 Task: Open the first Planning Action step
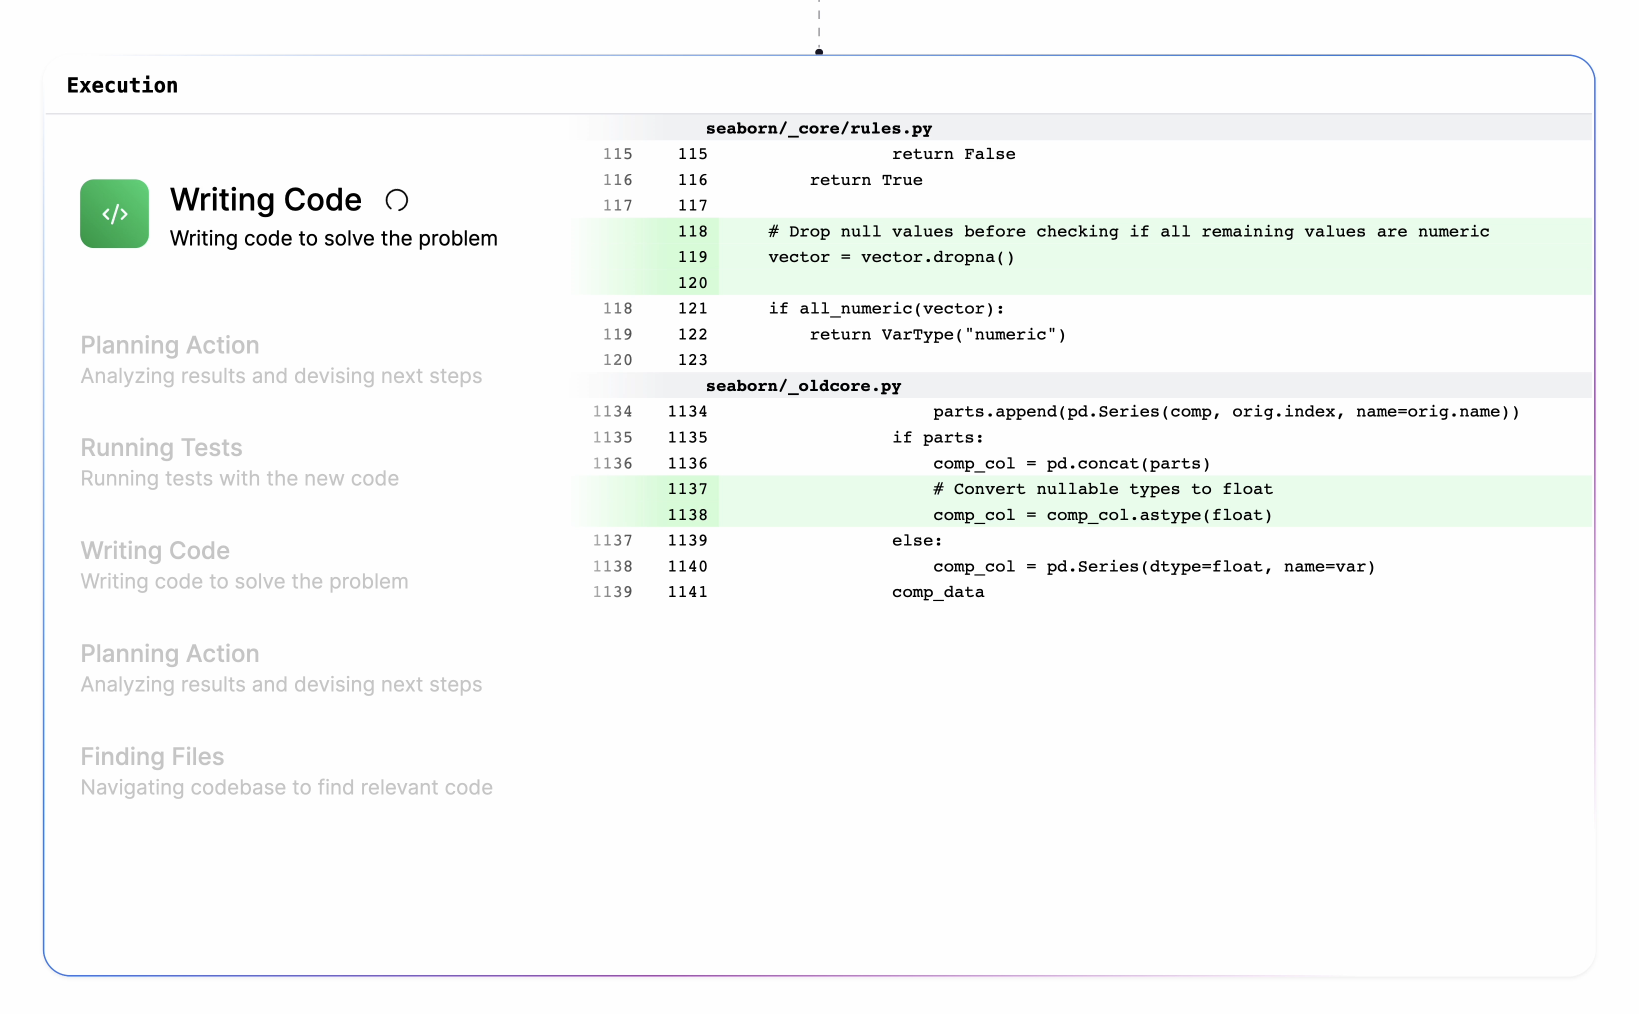click(x=169, y=346)
